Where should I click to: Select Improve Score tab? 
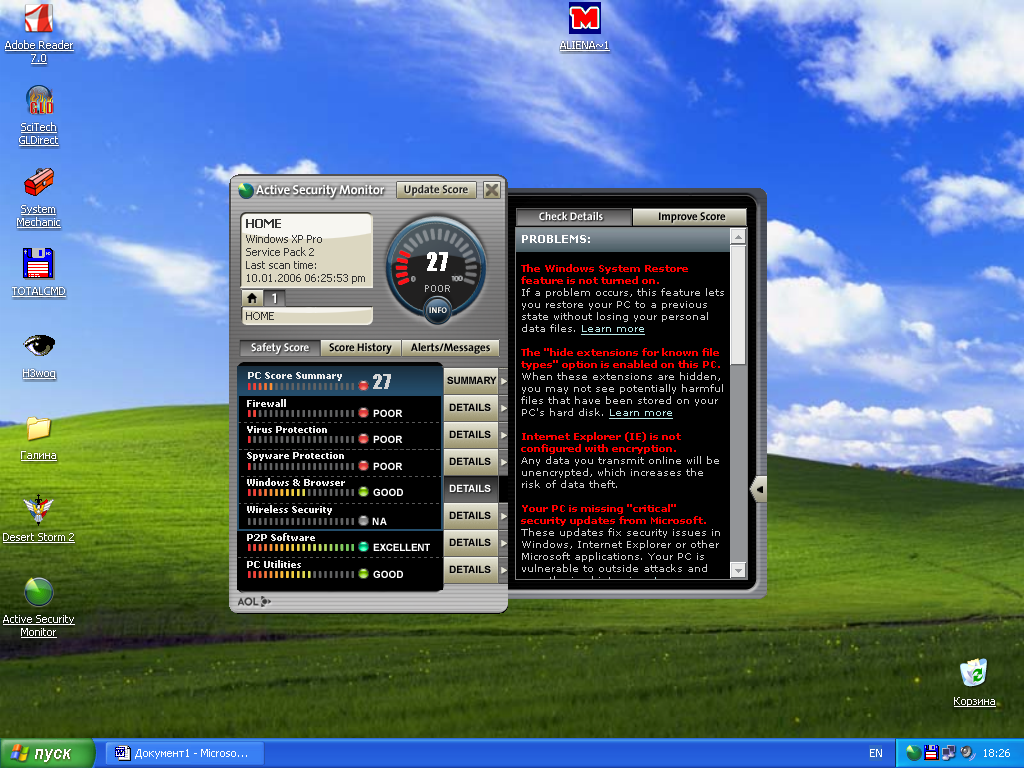[x=691, y=216]
